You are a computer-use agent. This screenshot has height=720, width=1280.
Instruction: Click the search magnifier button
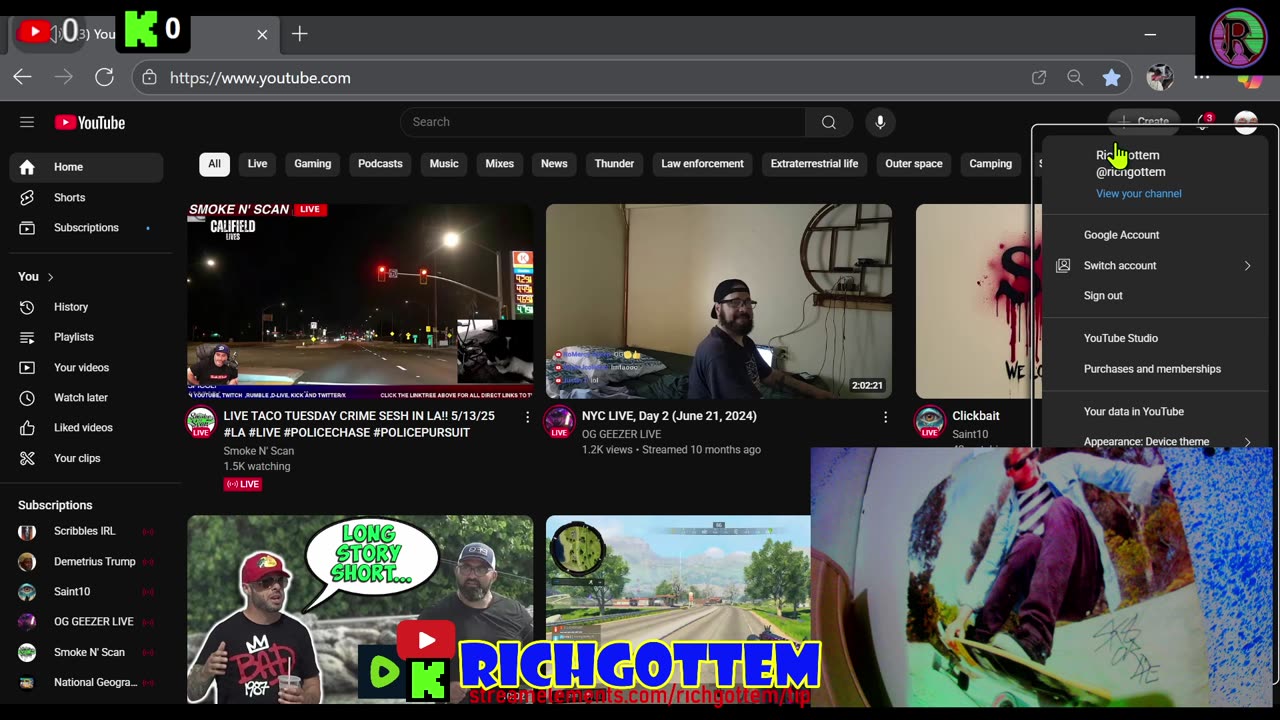(x=829, y=122)
